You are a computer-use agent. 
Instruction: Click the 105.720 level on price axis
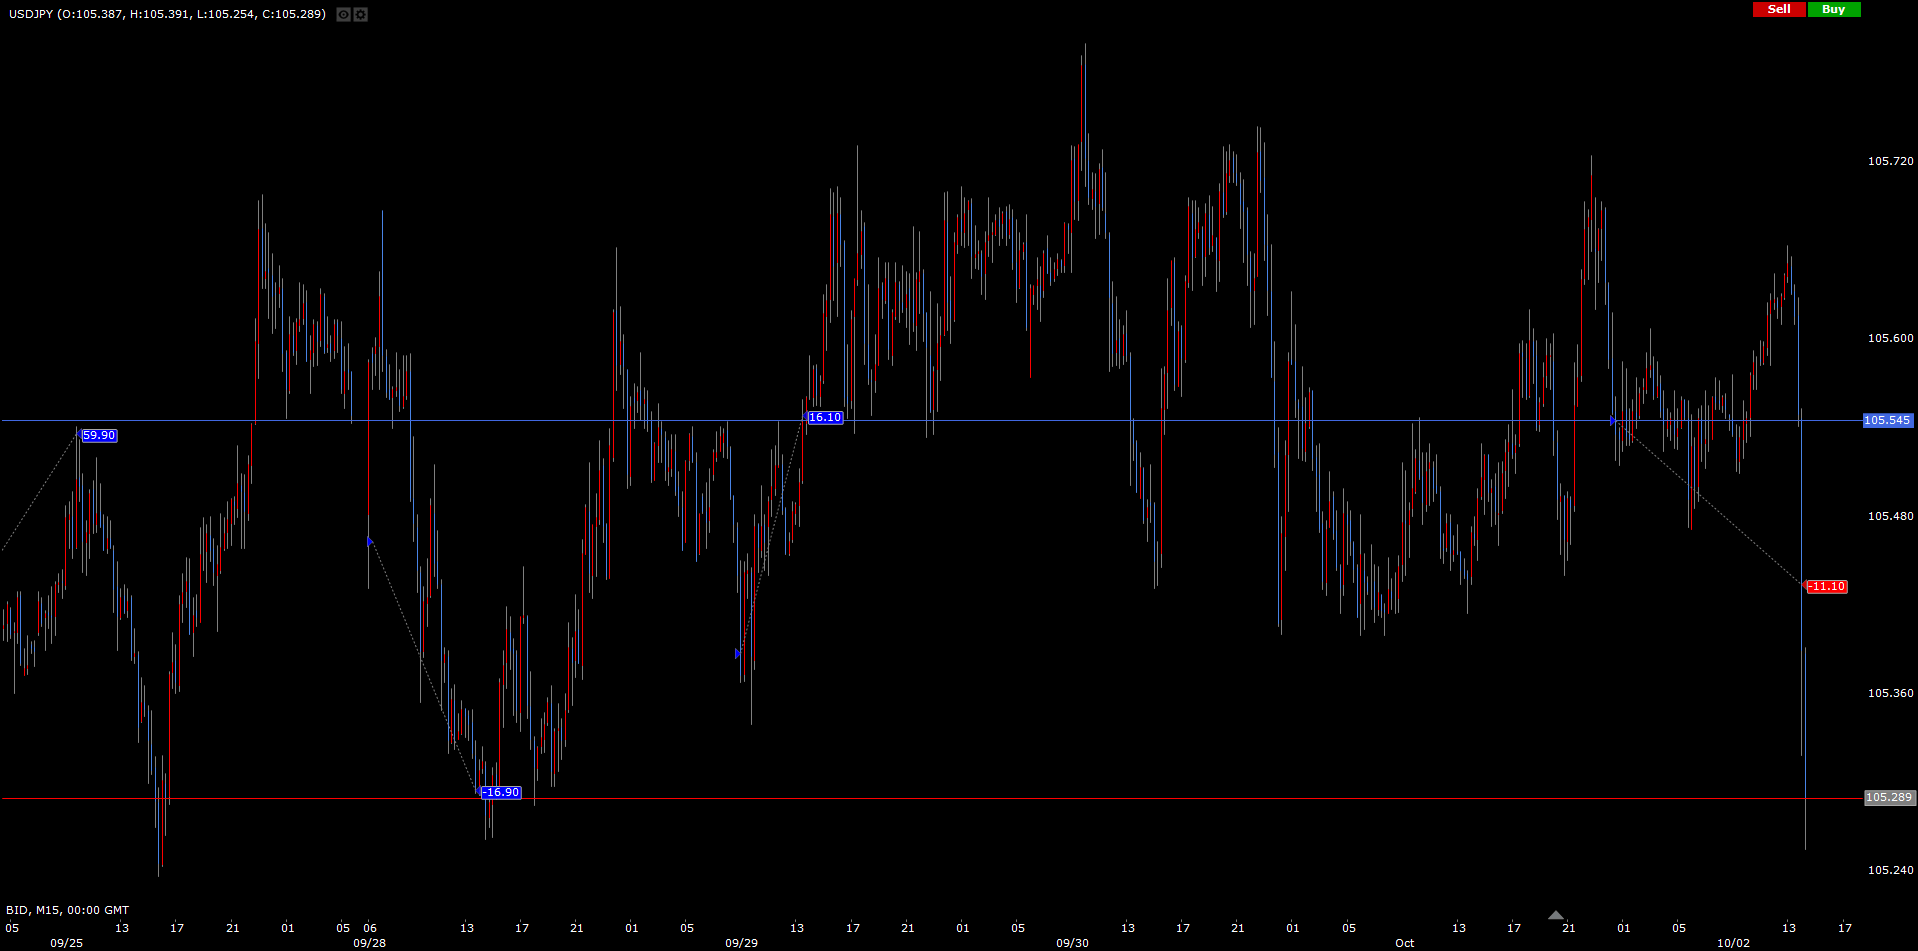[x=1890, y=161]
